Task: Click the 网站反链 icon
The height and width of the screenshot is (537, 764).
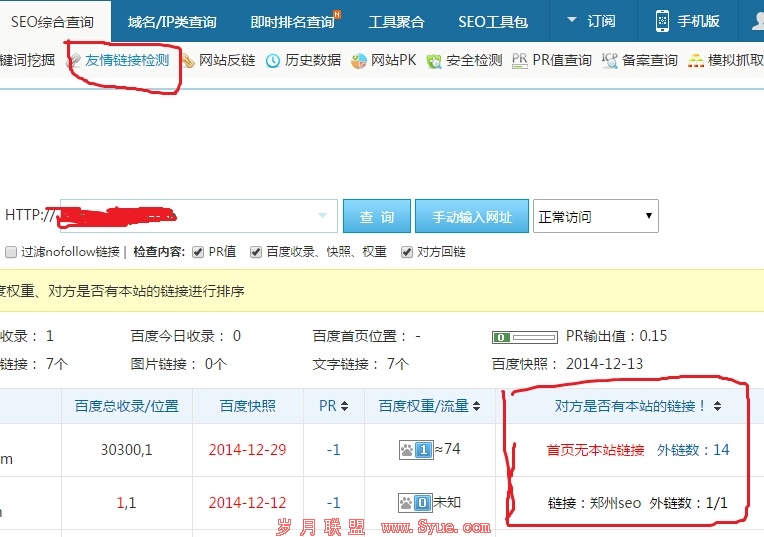Action: click(x=188, y=60)
